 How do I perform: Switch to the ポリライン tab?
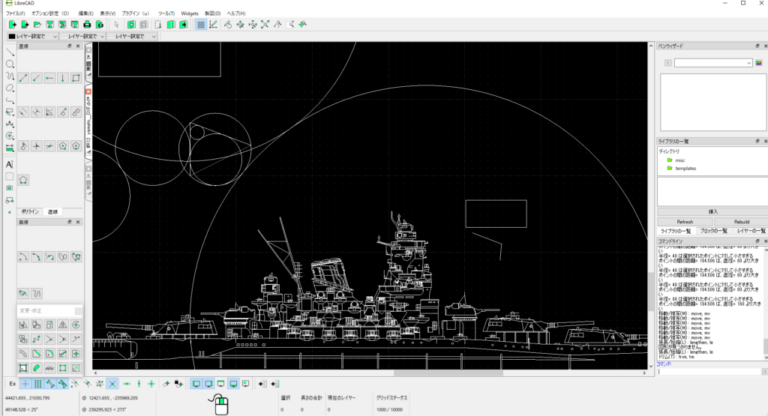coord(30,212)
